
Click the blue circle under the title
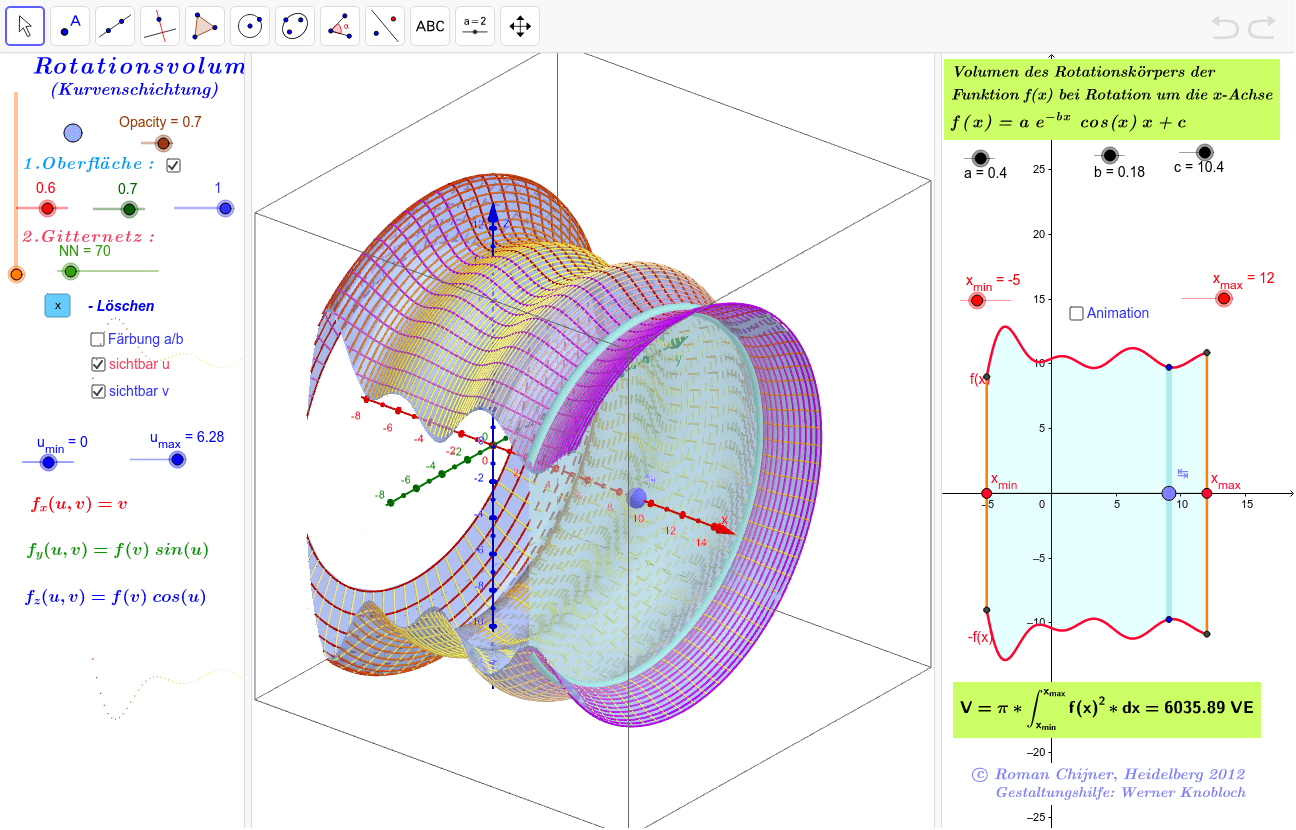(72, 132)
